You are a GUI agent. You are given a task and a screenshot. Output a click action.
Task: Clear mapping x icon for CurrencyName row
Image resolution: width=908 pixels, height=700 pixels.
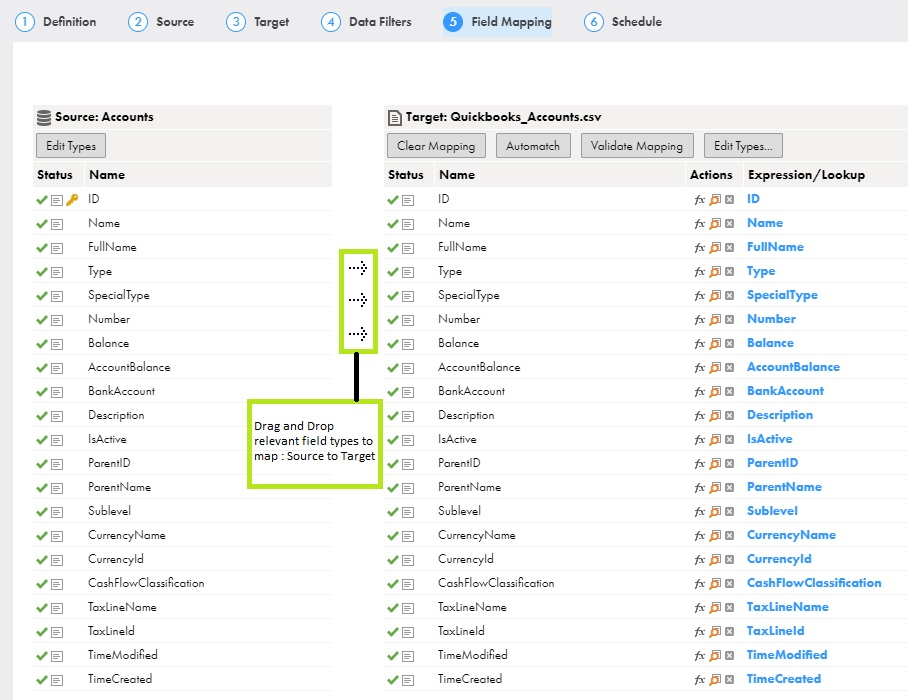pyautogui.click(x=730, y=536)
